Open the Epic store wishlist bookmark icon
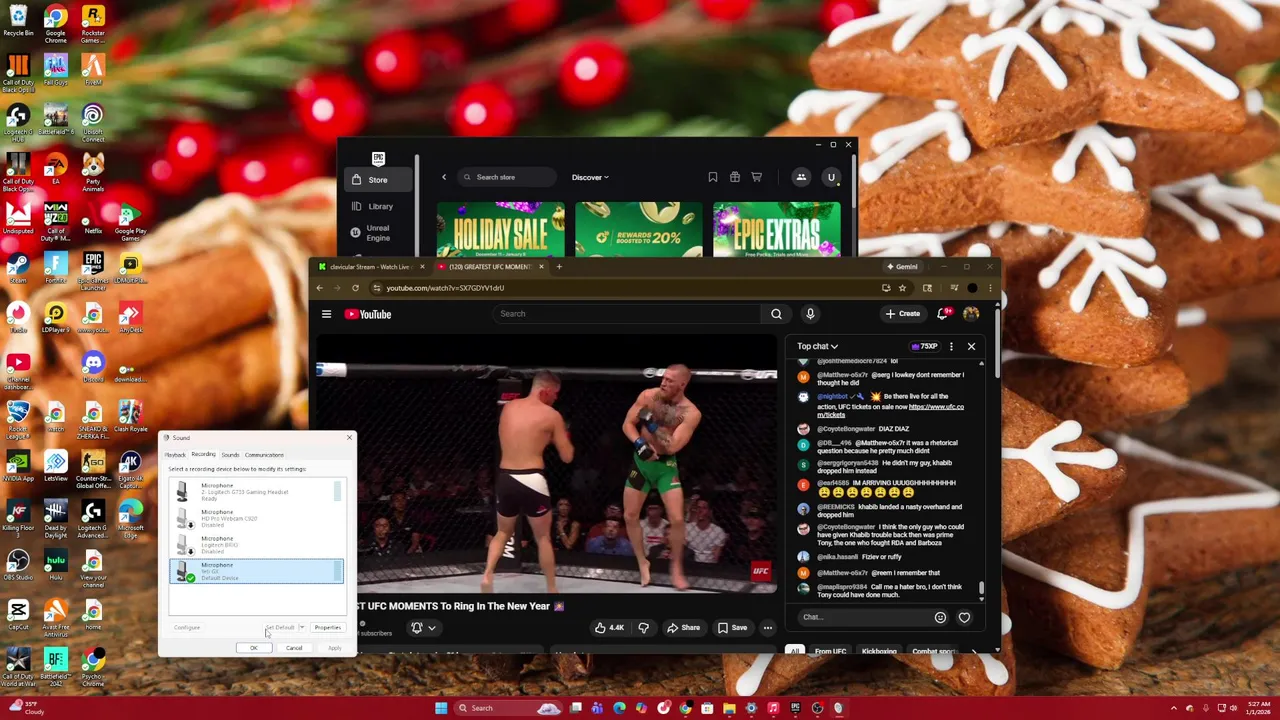Screen dimensions: 1280x720 pos(712,177)
